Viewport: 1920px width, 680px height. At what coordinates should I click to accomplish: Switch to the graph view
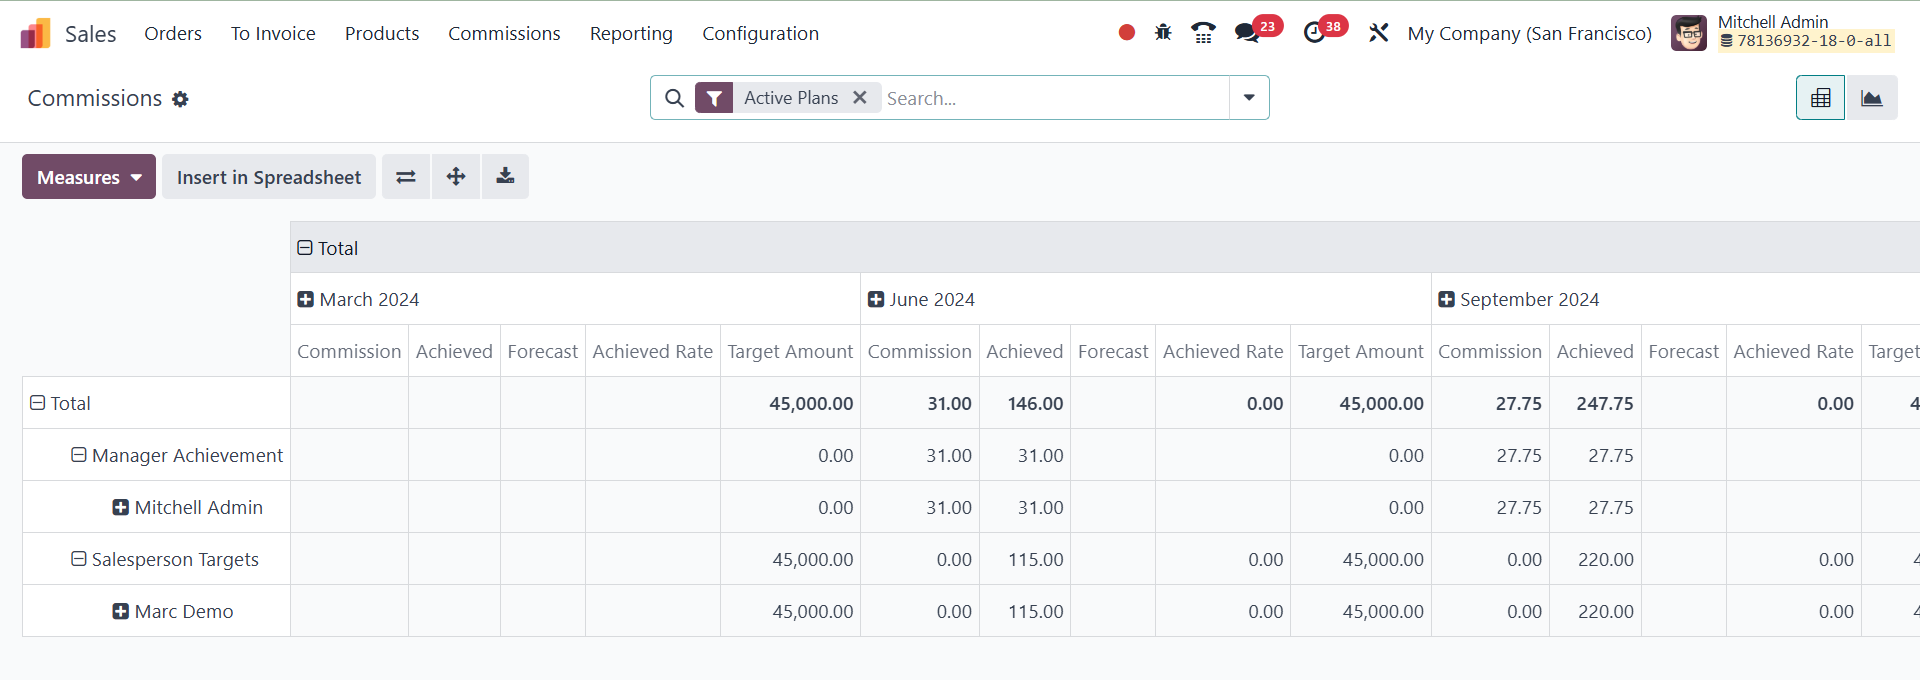(1871, 98)
